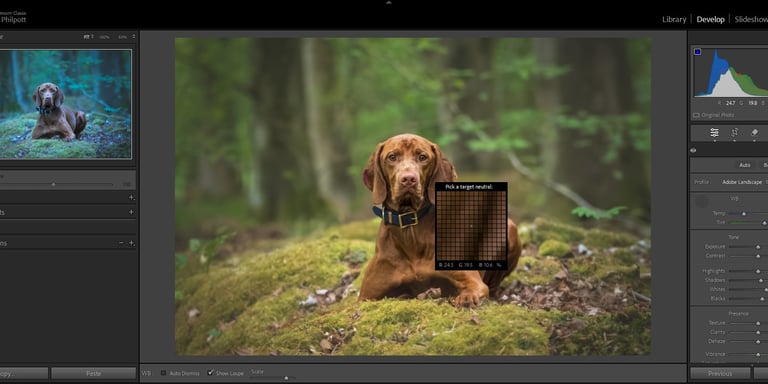
Task: Adjust the Blacks slider handle
Action: (763, 299)
